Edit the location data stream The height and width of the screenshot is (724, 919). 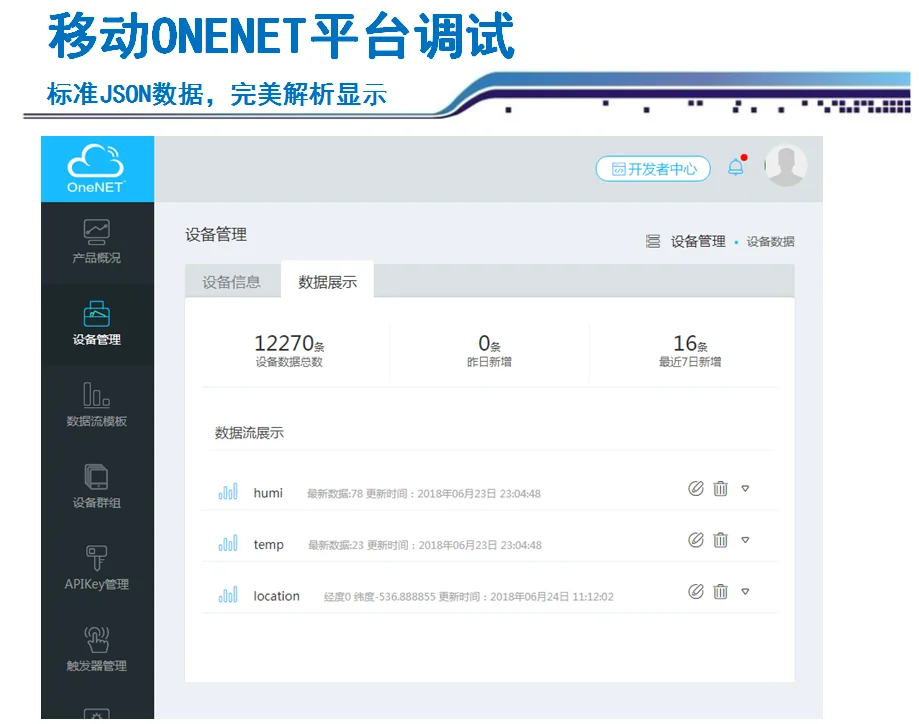click(696, 592)
